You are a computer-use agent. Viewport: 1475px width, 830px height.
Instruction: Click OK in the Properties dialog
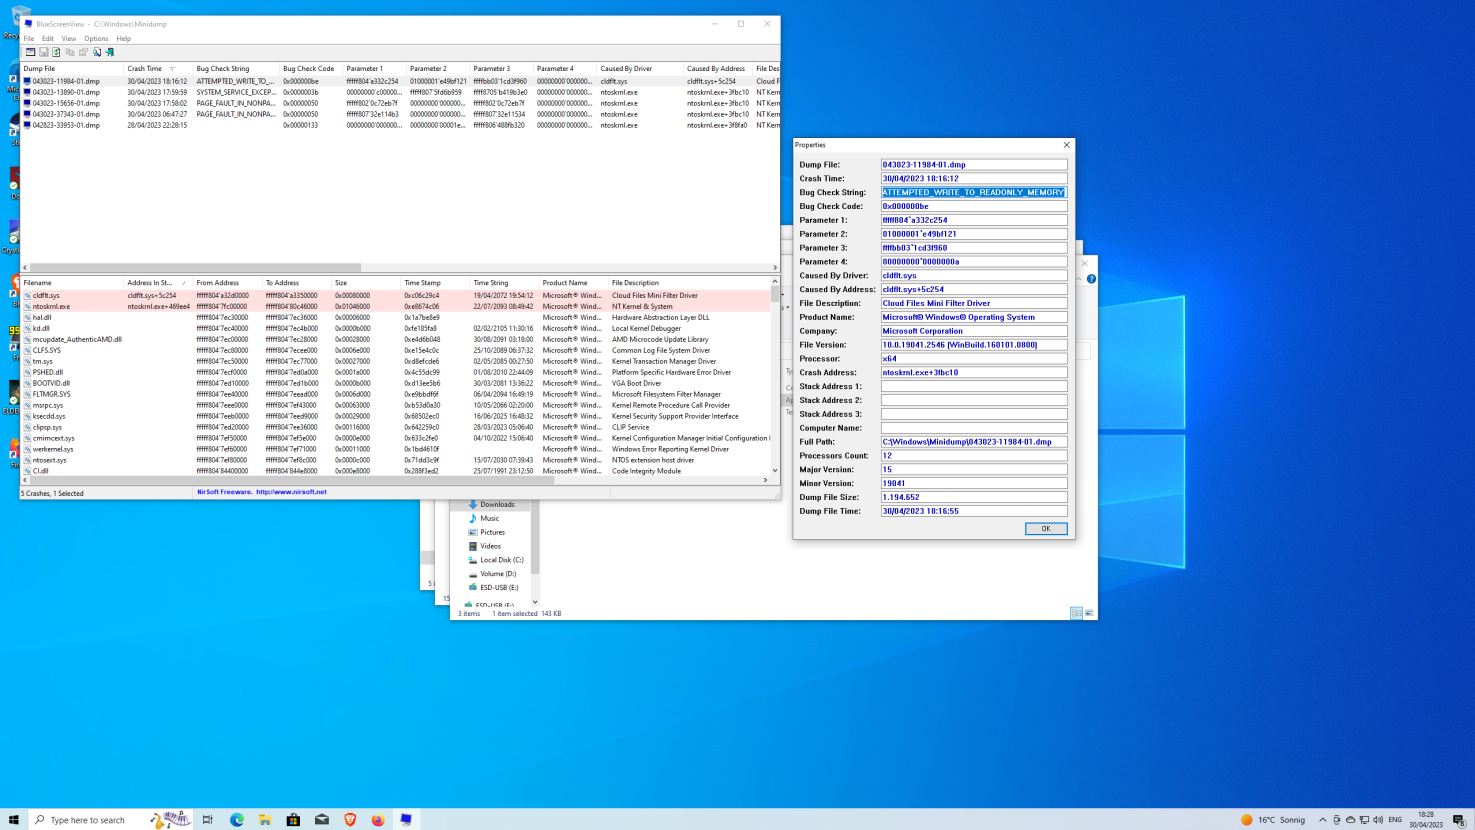point(1046,529)
